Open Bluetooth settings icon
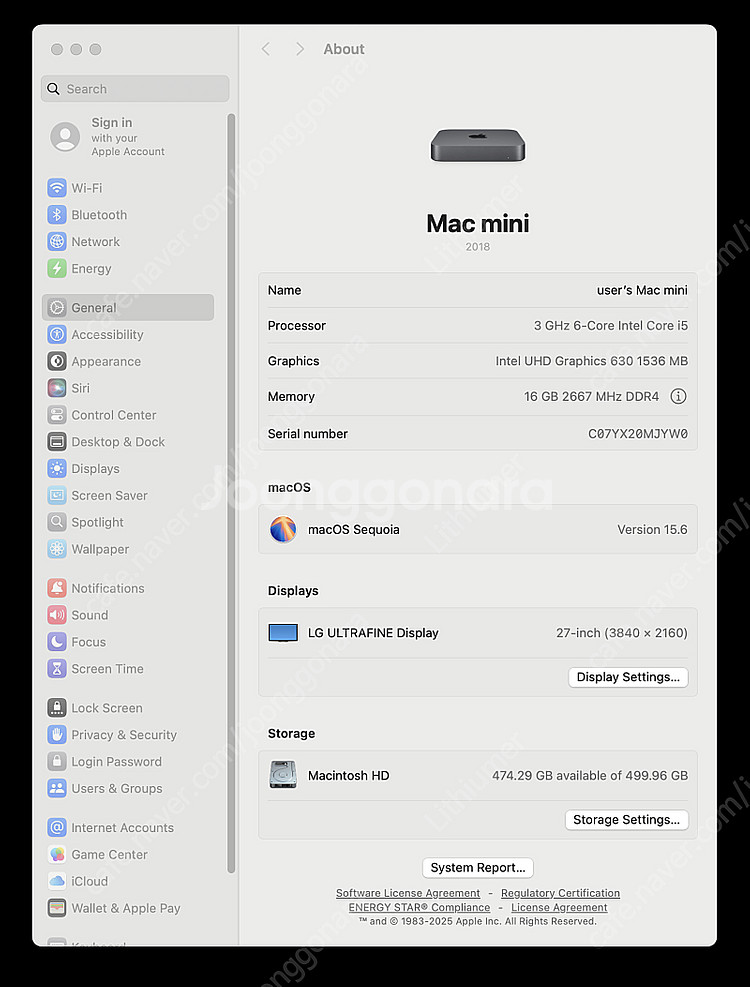Screen dimensions: 750x987 click(x=57, y=215)
